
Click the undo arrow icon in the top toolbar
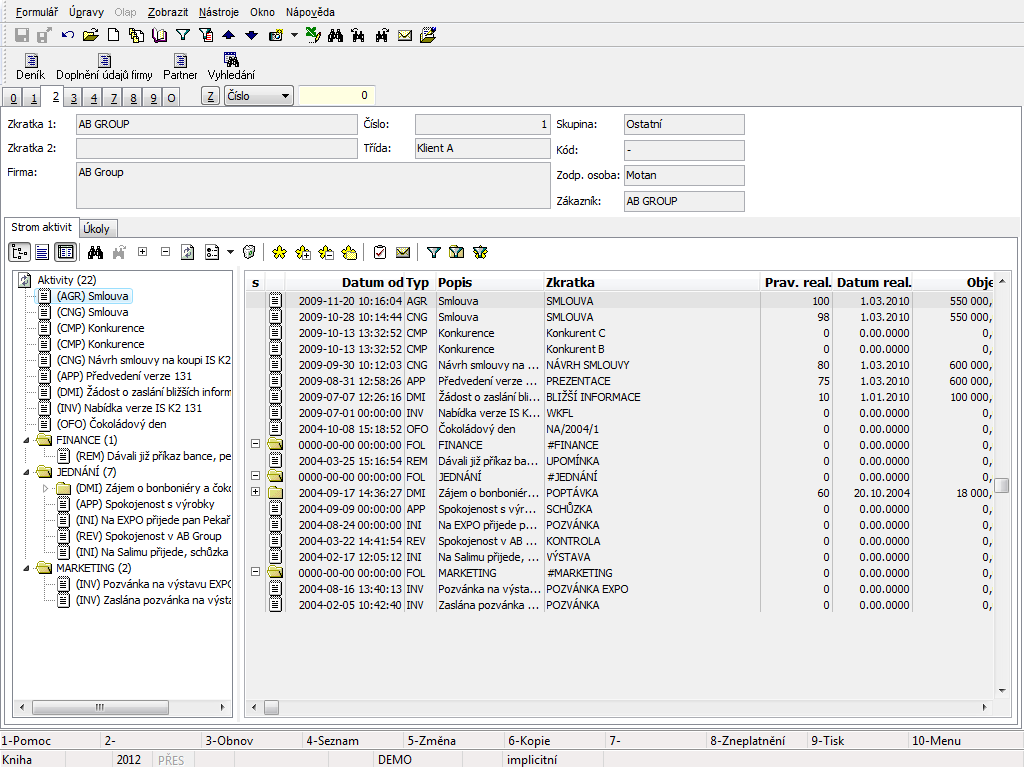click(68, 35)
